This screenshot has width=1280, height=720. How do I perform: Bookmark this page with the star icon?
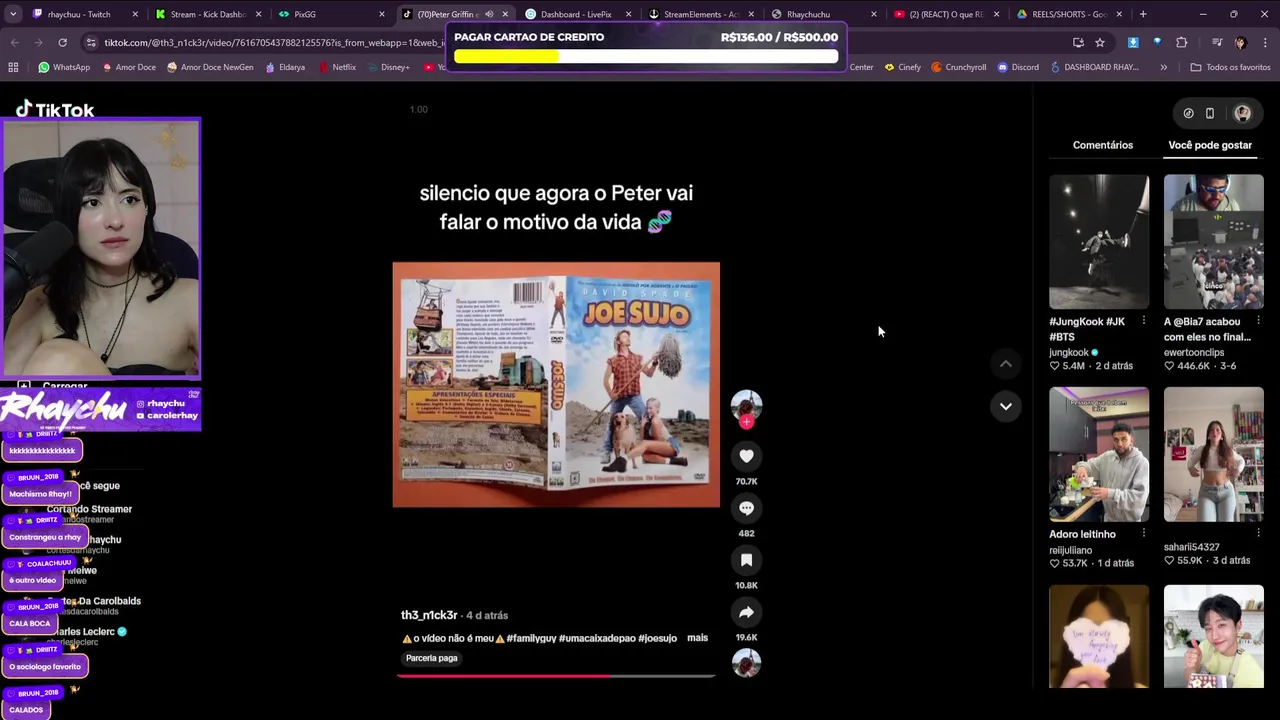(1100, 42)
